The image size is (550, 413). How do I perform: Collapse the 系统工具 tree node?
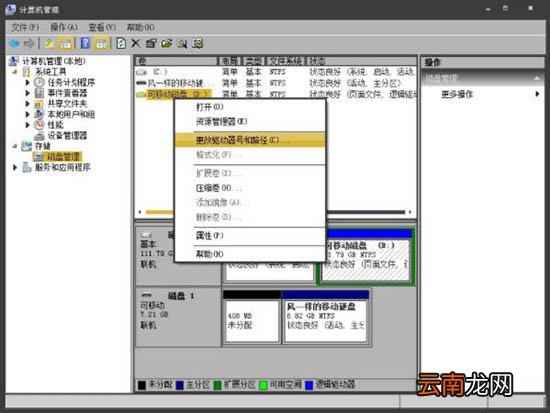pos(15,72)
